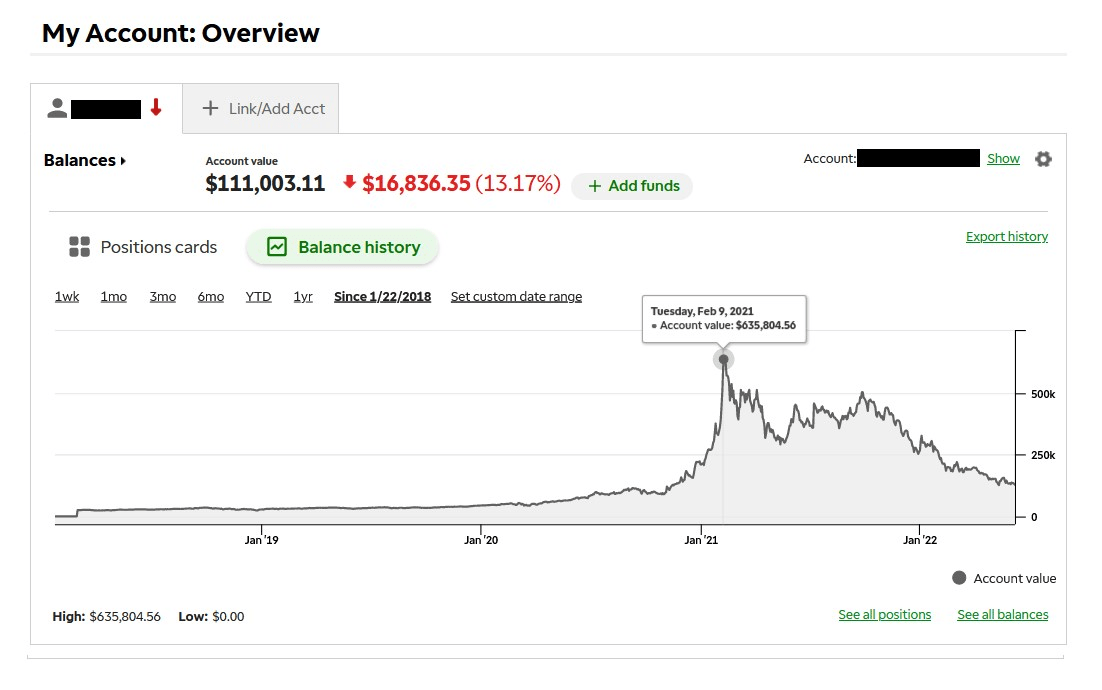Choose the YTD time range
Viewport: 1102px width, 690px height.
(258, 296)
